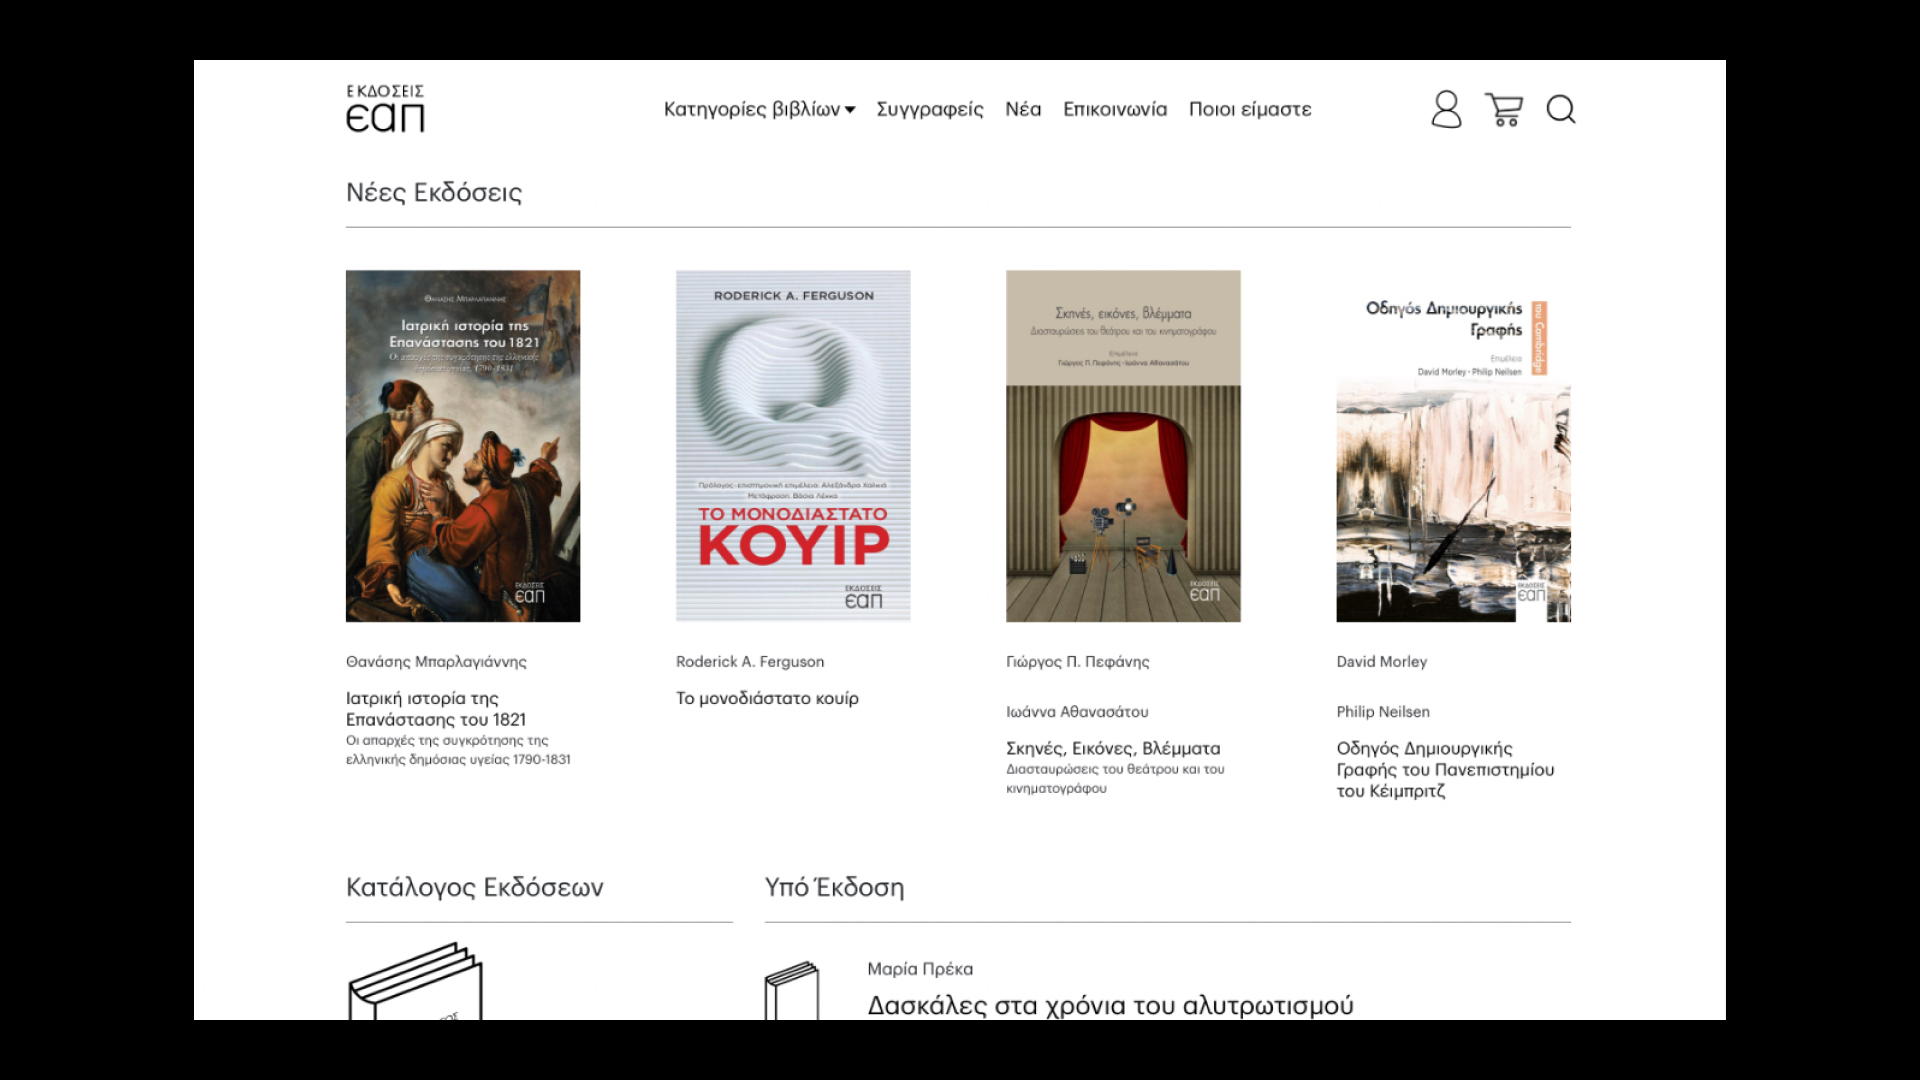Open Δασκάλες στα χρόνια του αλυτρωτισμού
Screen dimensions: 1920x1080
coord(1110,1005)
